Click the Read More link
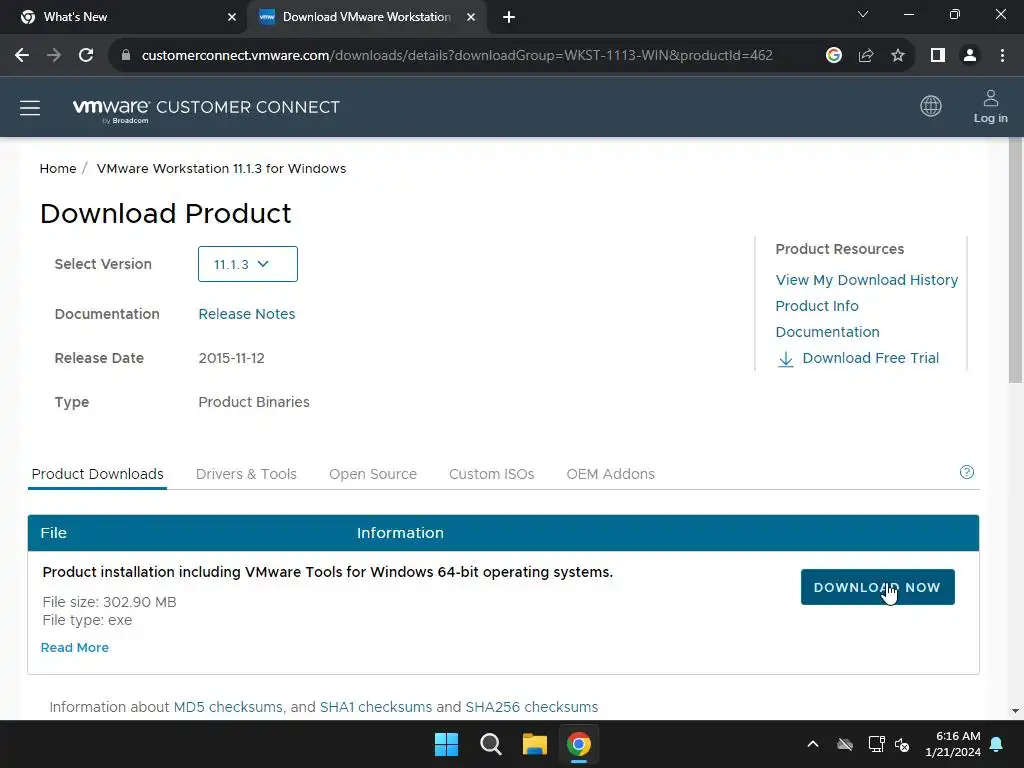 (75, 648)
